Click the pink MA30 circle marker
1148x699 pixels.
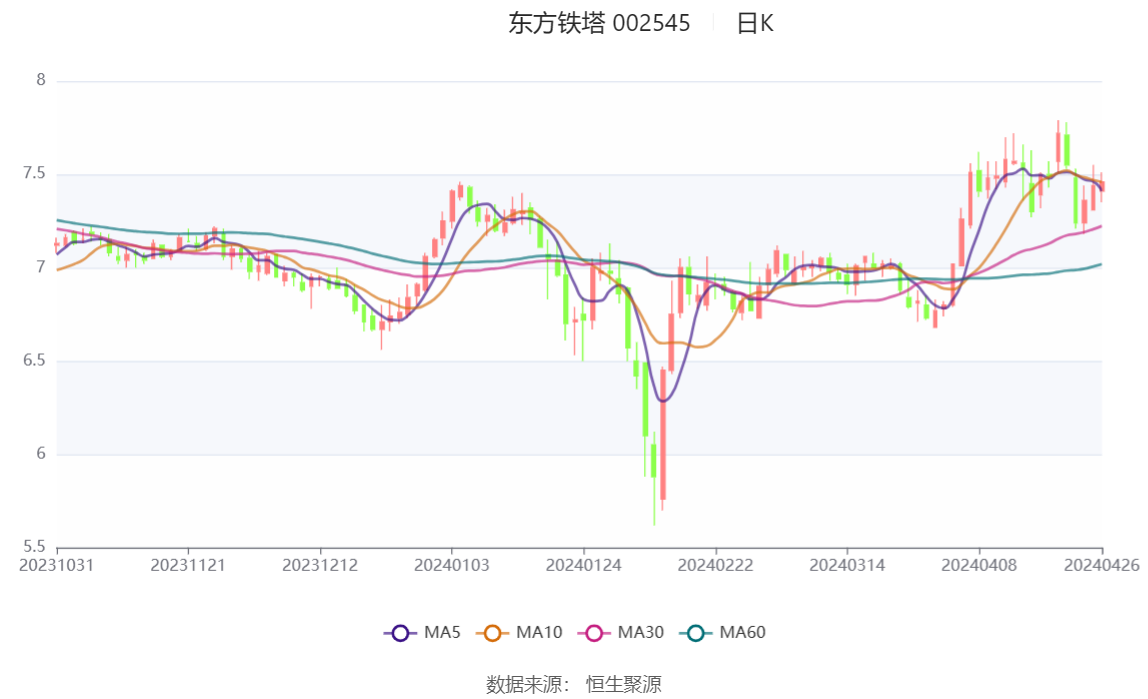594,633
